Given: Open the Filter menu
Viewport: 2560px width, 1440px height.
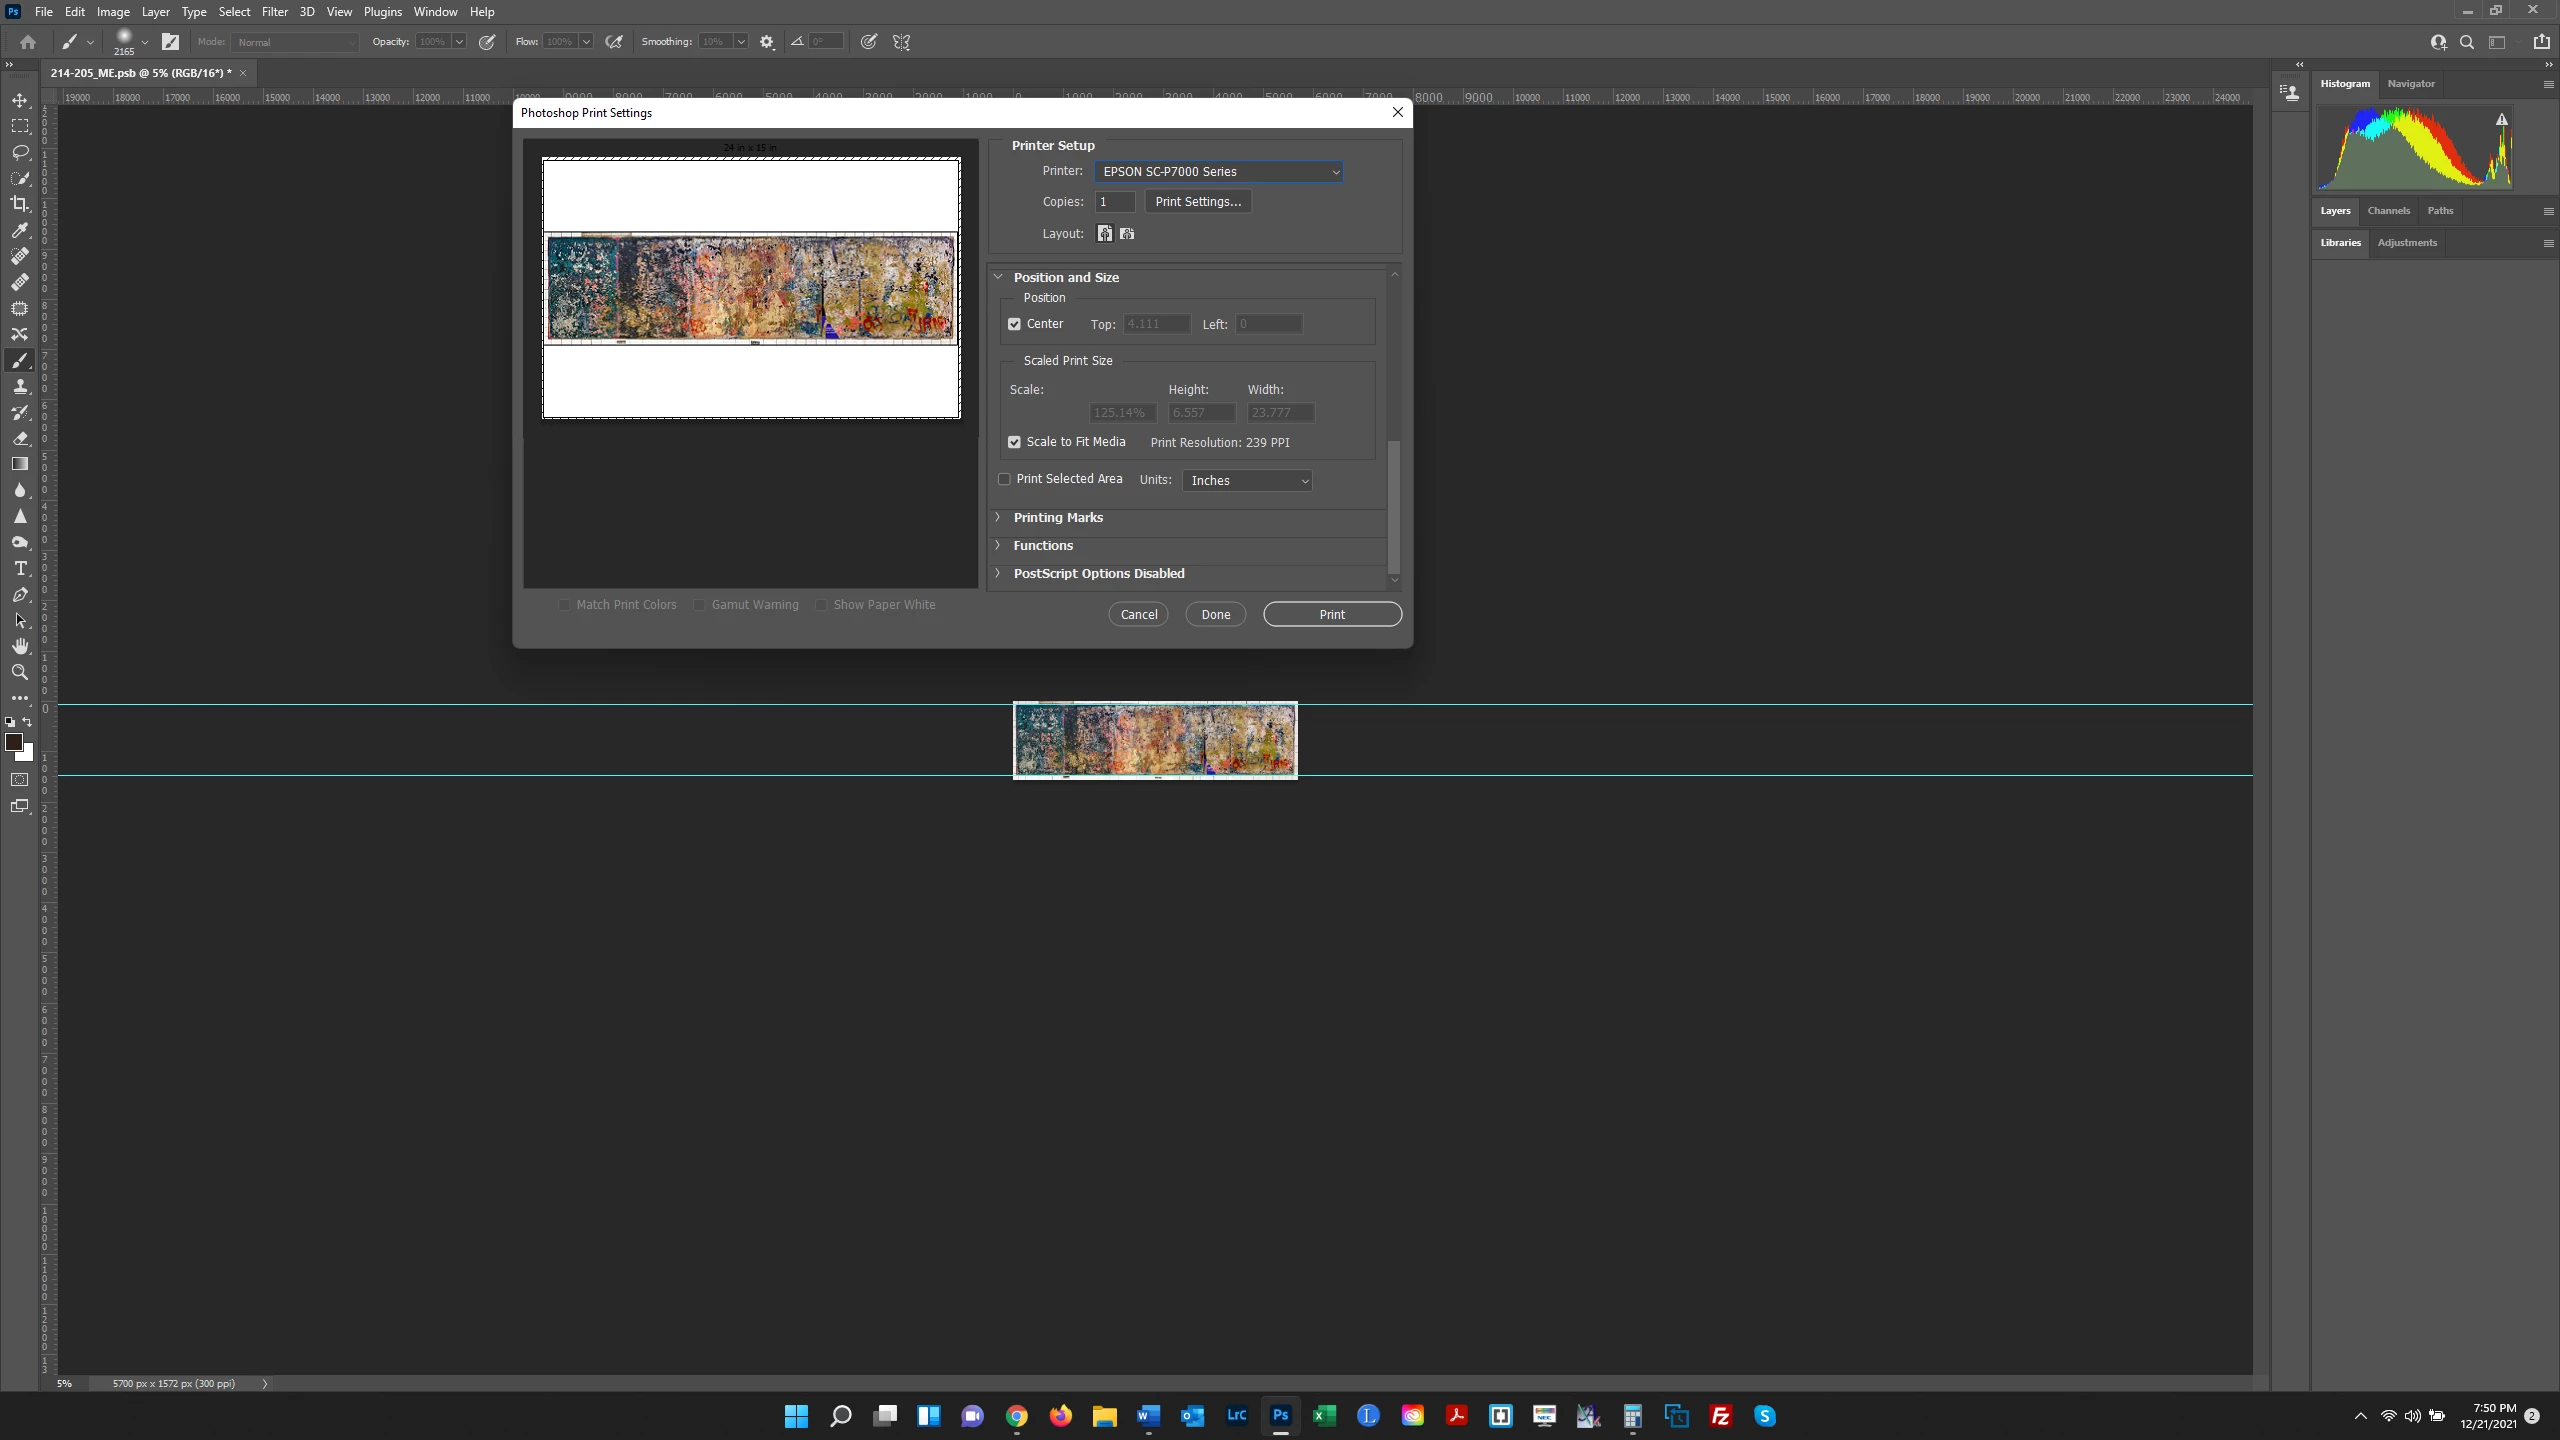Looking at the screenshot, I should (x=274, y=12).
